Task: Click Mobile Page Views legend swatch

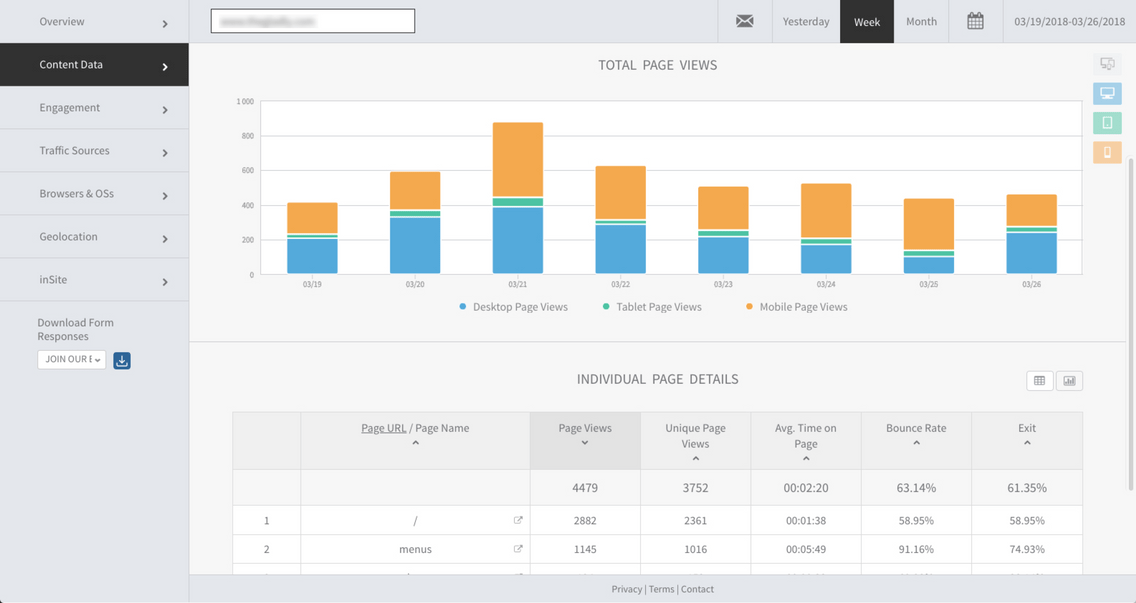Action: [750, 307]
